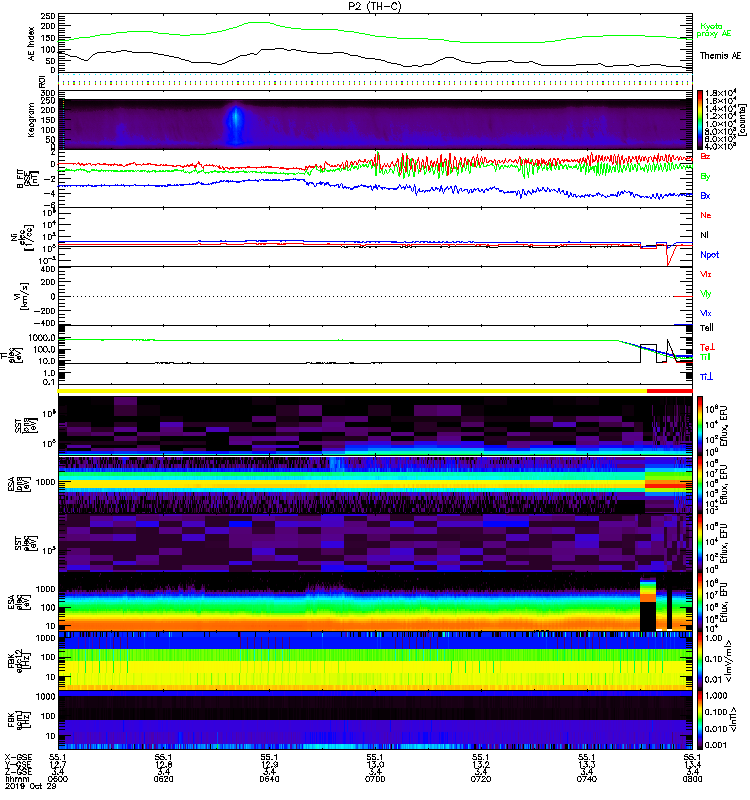This screenshot has width=750, height=800.
Task: Select the green "By" legend label
Action: 705,177
